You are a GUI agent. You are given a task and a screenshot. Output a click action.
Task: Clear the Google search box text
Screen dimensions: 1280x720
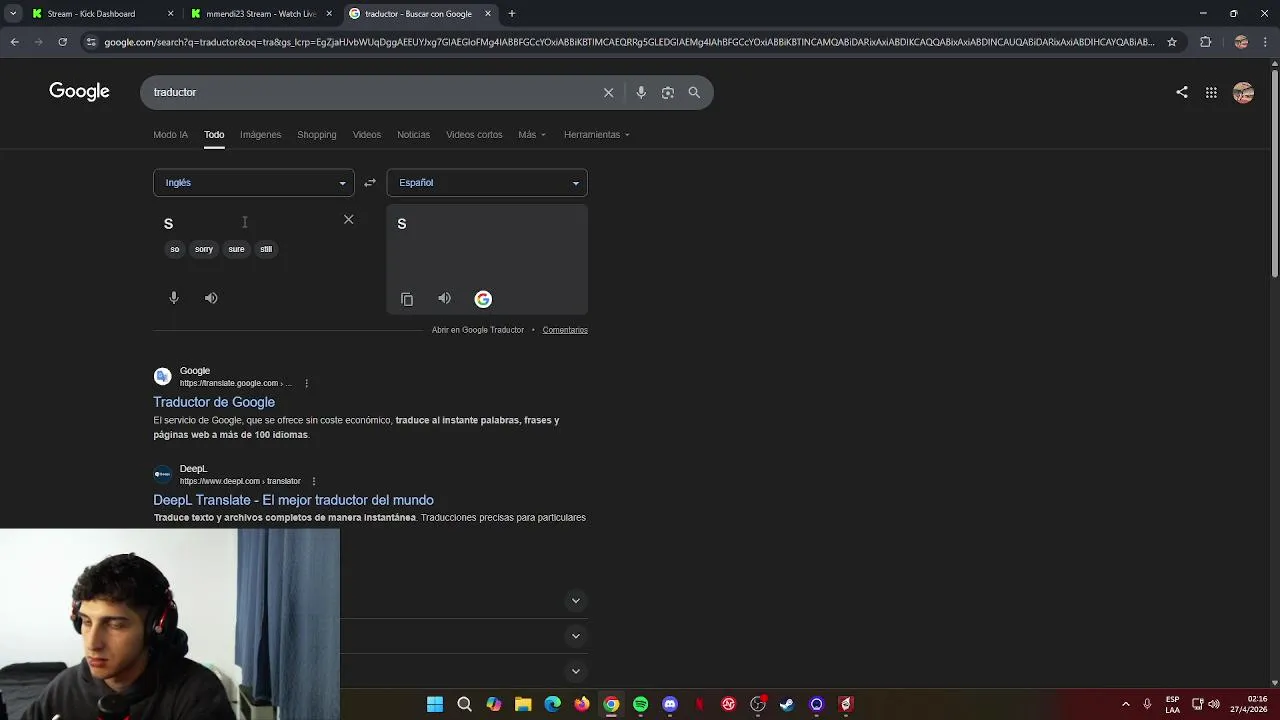[608, 92]
